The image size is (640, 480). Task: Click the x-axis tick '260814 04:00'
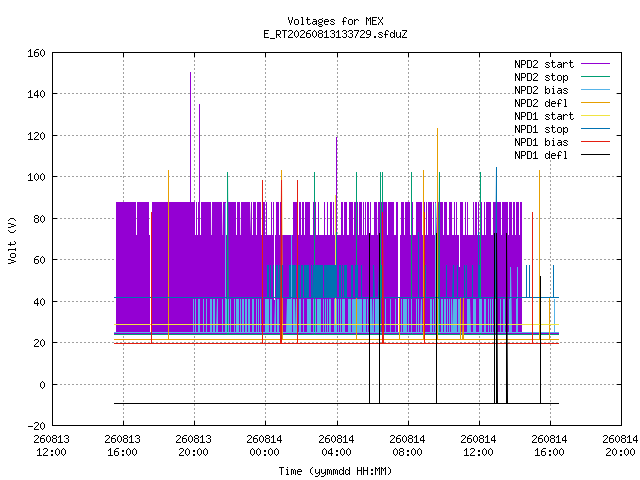[x=336, y=446]
